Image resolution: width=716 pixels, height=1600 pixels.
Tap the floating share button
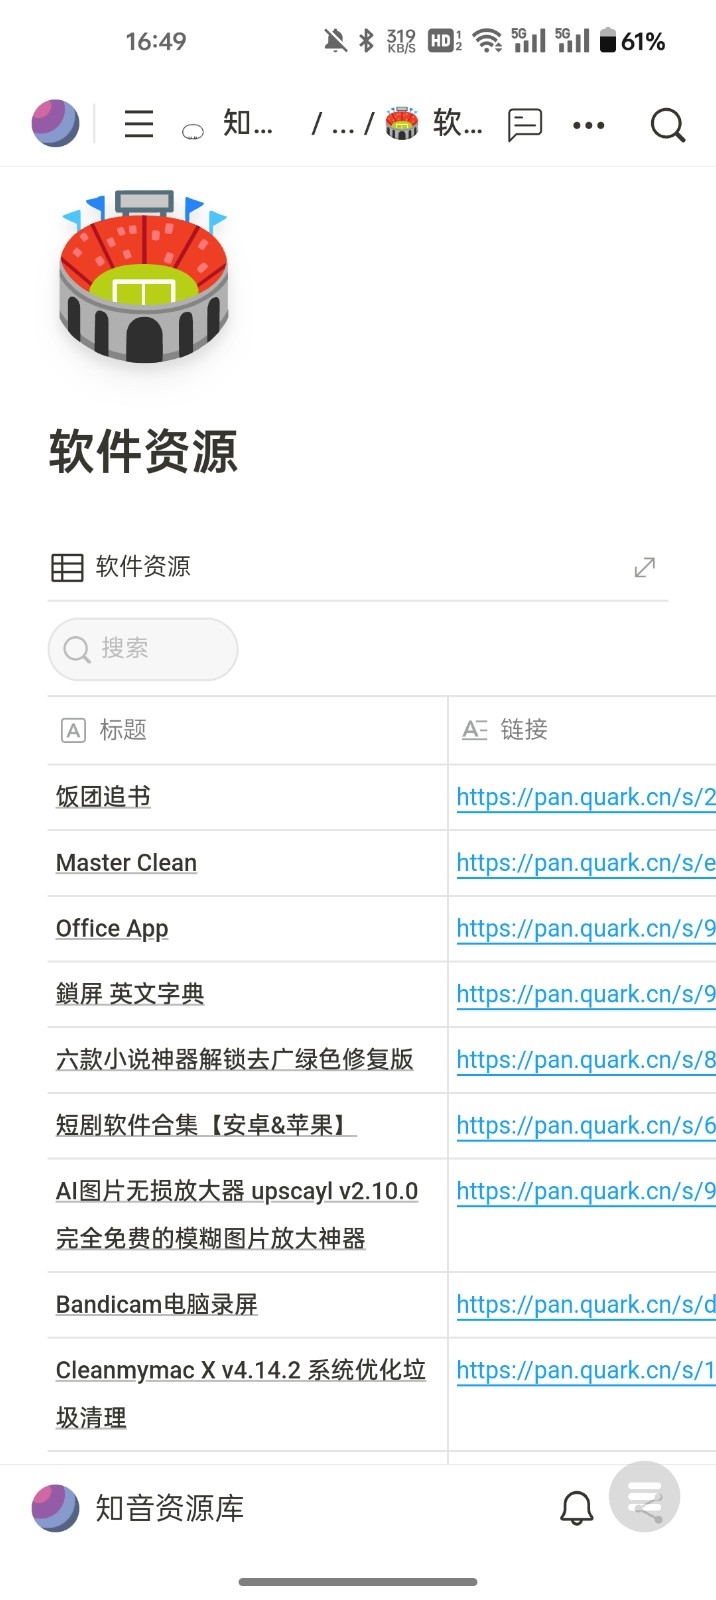[645, 1498]
